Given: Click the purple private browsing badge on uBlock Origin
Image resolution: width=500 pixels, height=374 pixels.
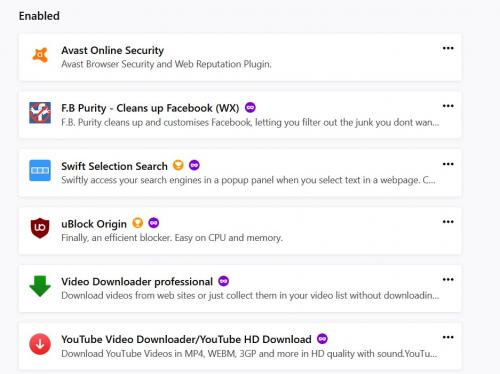Looking at the screenshot, I should tap(154, 223).
